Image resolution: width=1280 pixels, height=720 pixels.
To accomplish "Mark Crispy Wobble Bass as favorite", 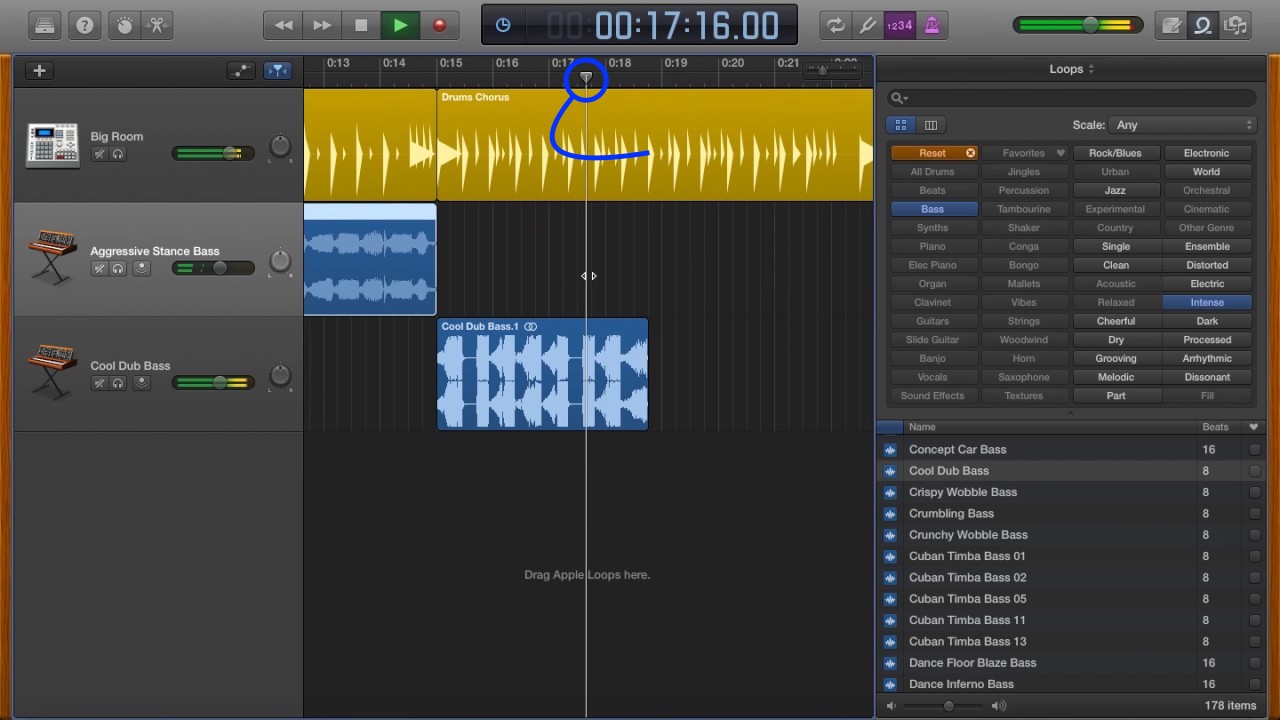I will pyautogui.click(x=1255, y=492).
